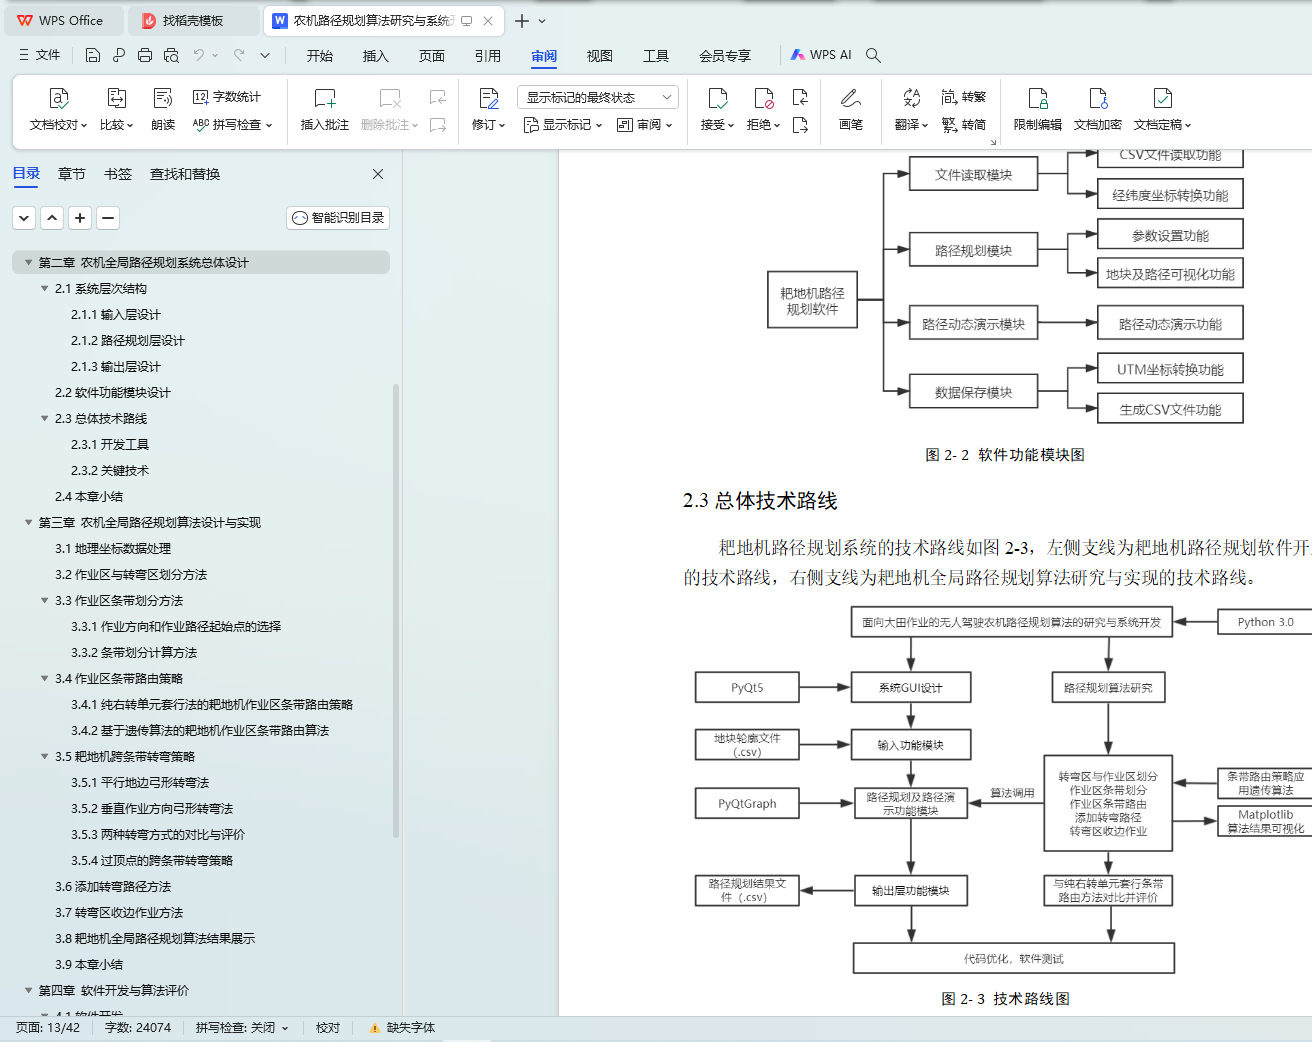Viewport: 1312px width, 1042px height.
Task: Click 缺失字体 warning in status bar
Action: pyautogui.click(x=402, y=1028)
